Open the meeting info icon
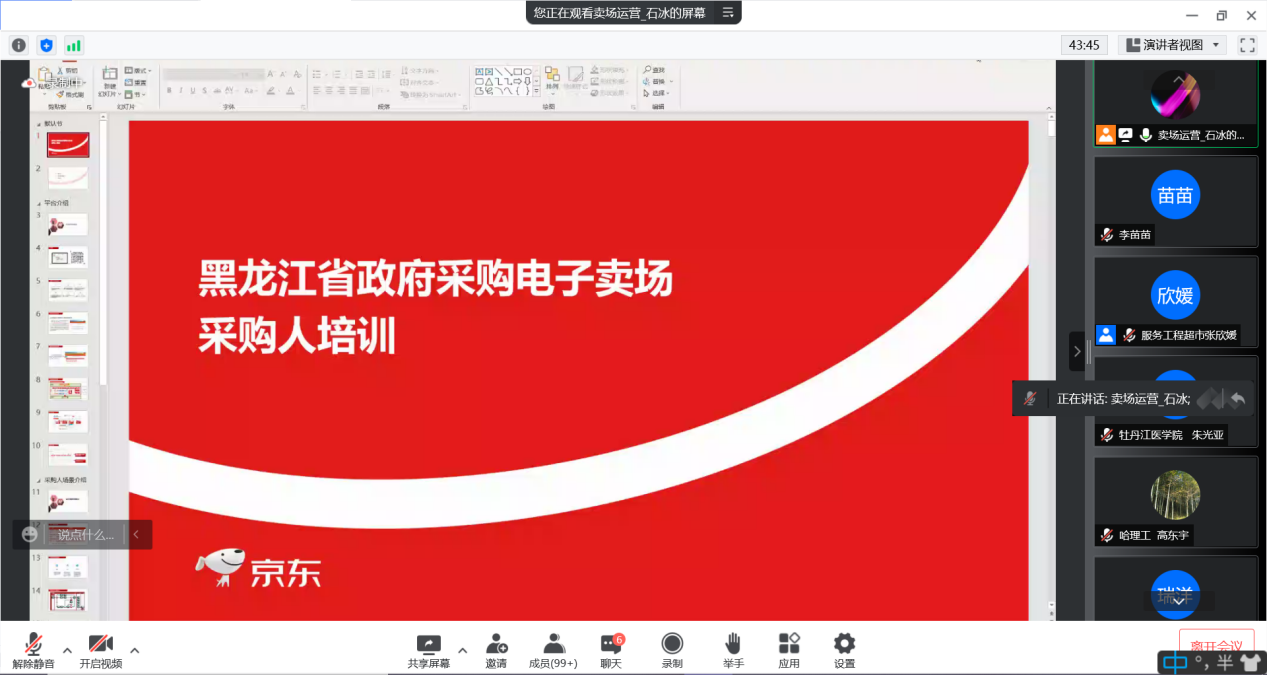The image size is (1267, 675). 18,45
